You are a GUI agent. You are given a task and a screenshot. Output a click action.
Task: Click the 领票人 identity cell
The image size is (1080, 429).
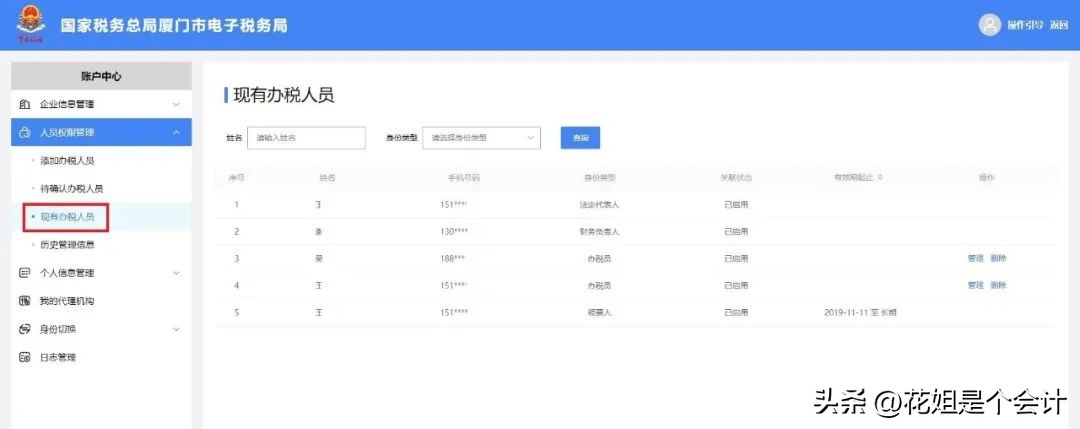coord(599,313)
